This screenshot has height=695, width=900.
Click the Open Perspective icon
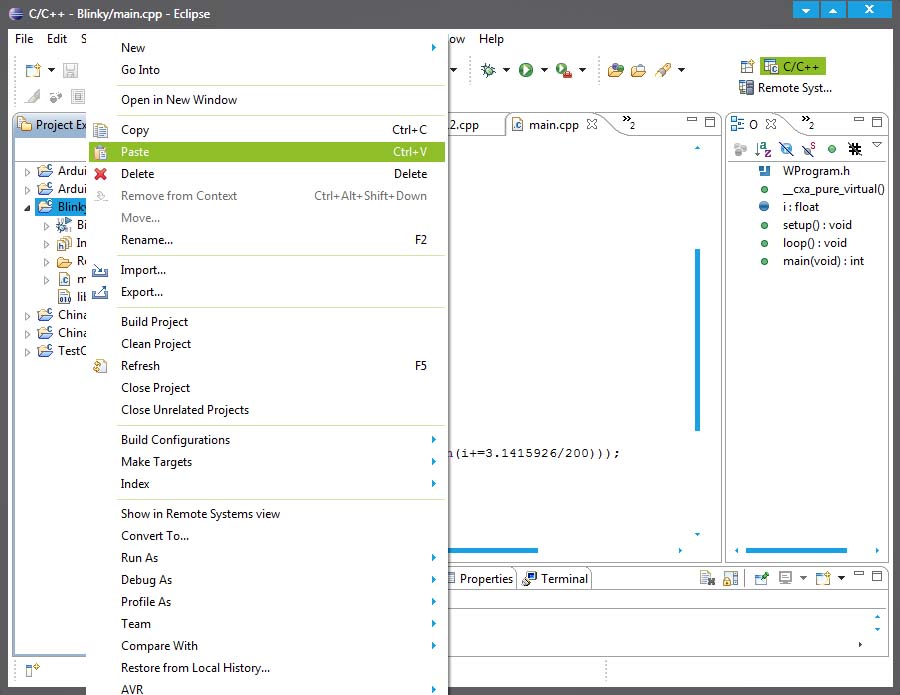click(747, 67)
